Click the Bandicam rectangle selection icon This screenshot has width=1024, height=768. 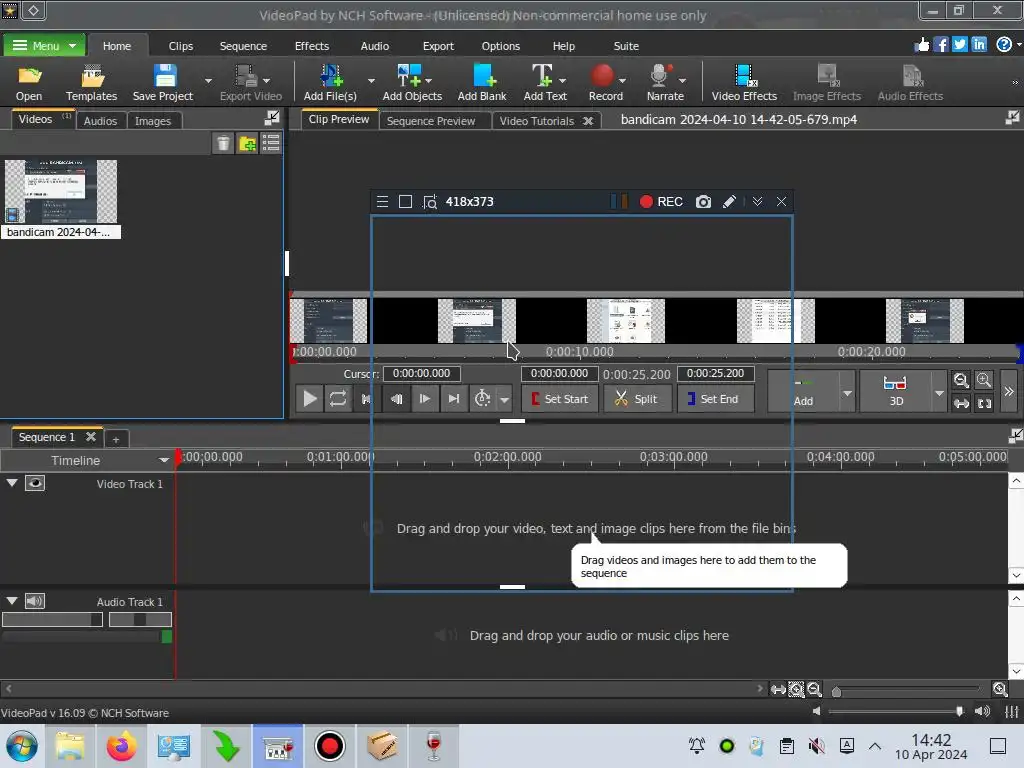pos(406,202)
